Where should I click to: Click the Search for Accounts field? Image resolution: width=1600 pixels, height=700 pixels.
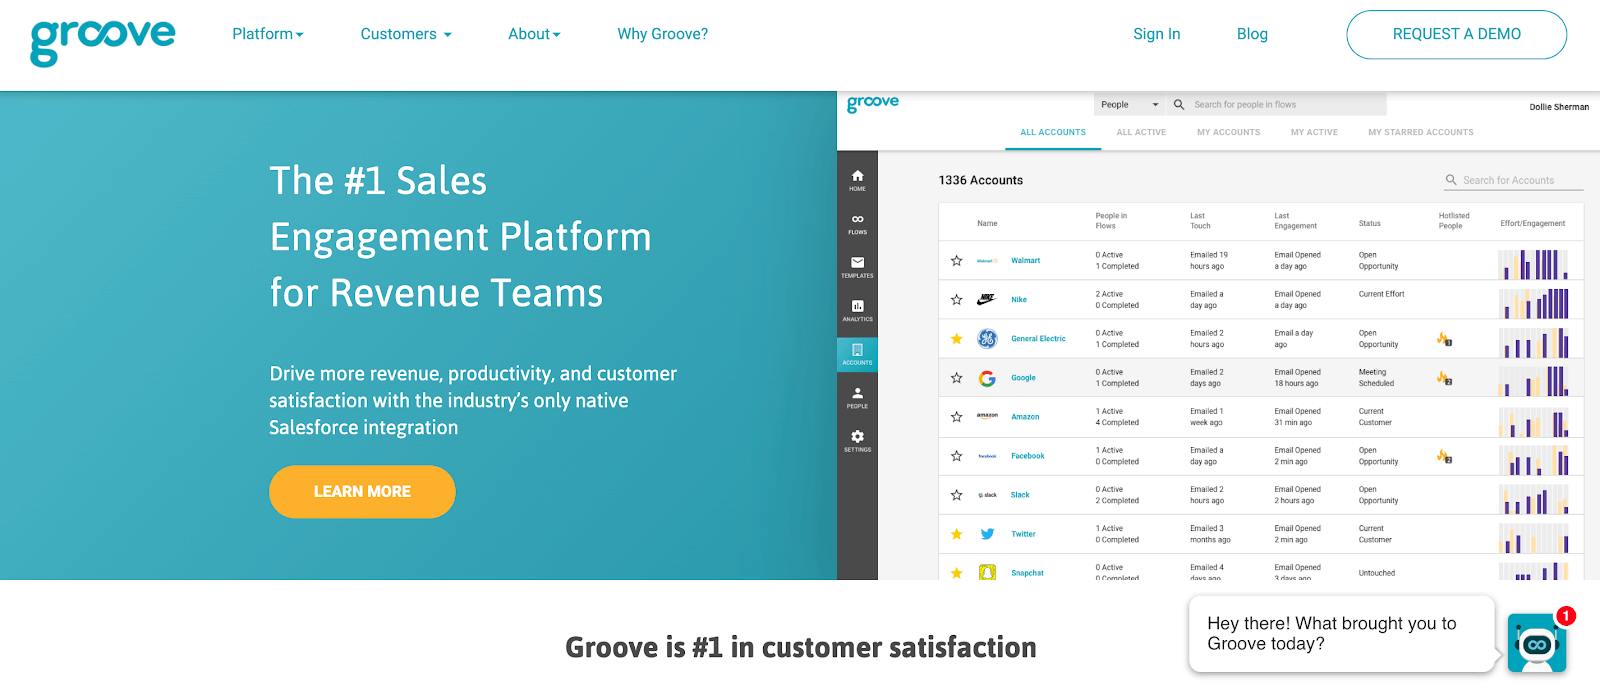1514,180
